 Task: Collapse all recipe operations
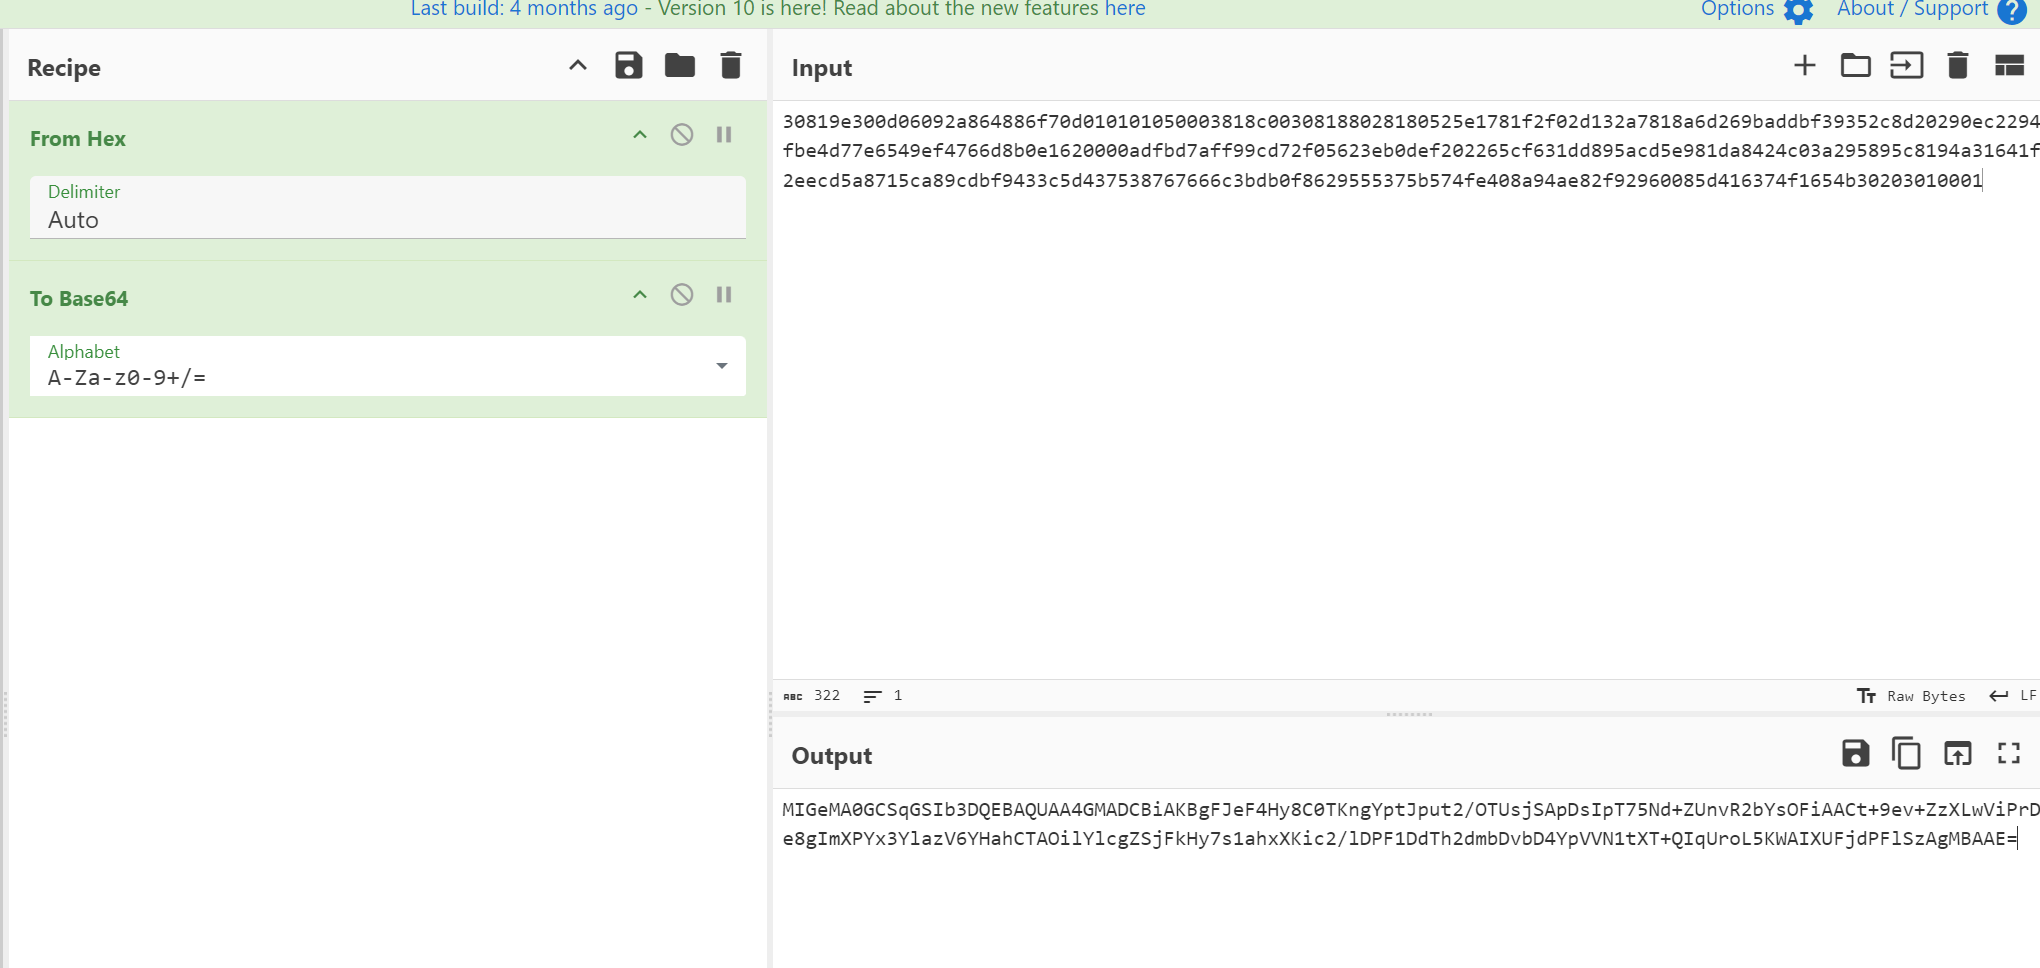point(578,66)
